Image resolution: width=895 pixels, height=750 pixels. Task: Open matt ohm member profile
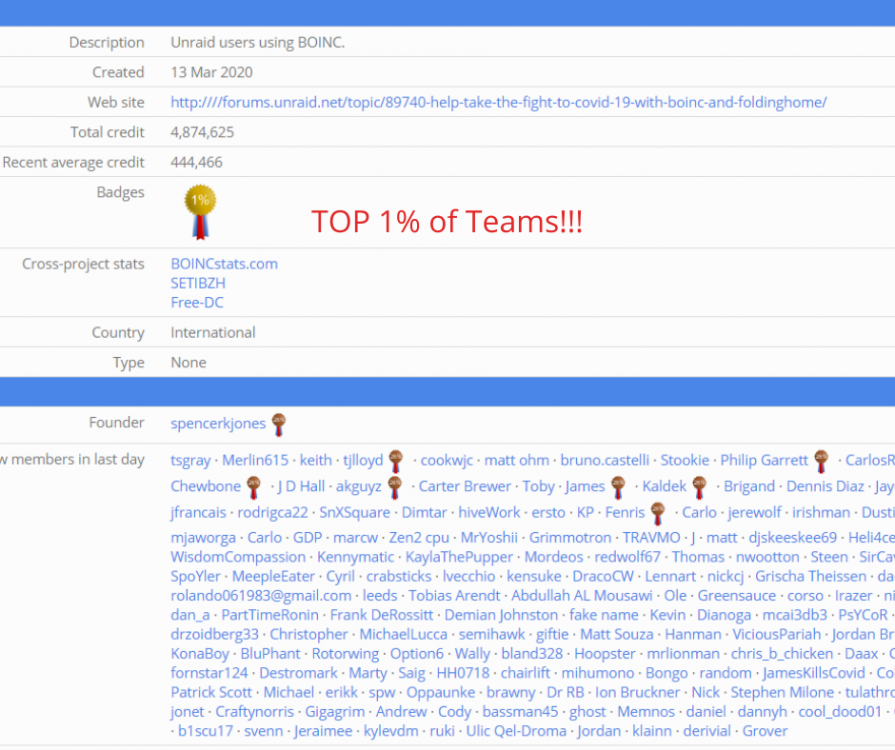point(517,460)
